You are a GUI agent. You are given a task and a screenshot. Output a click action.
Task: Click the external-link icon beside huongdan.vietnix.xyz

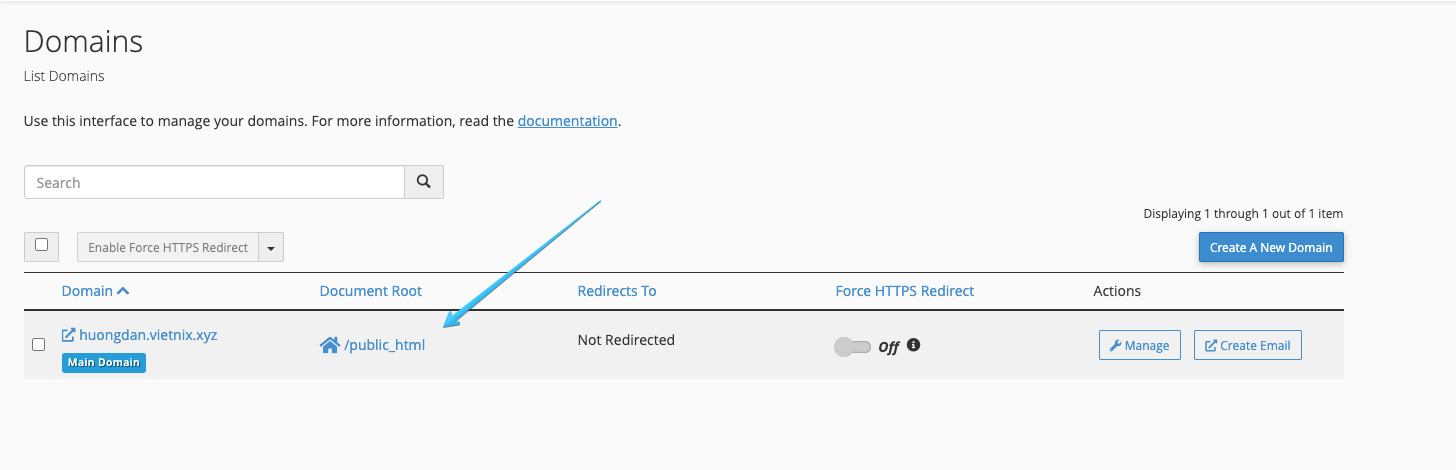click(x=69, y=335)
